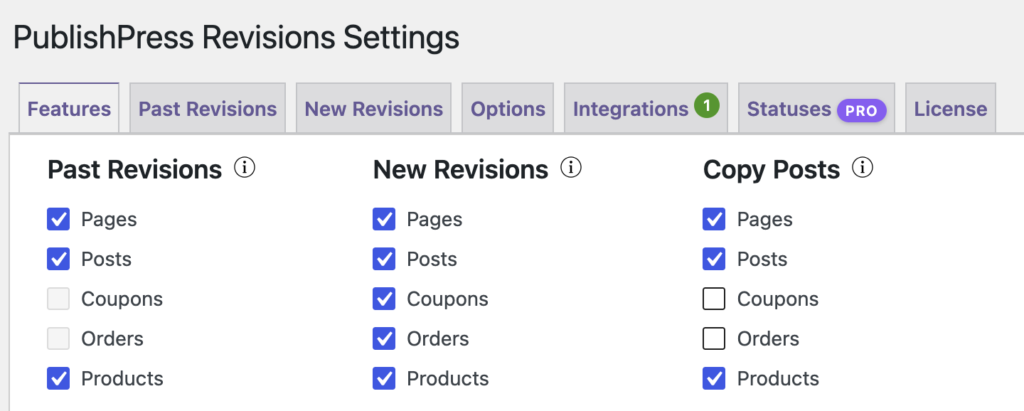1024x411 pixels.
Task: Uncheck Posts under Past Revisions
Action: click(58, 259)
